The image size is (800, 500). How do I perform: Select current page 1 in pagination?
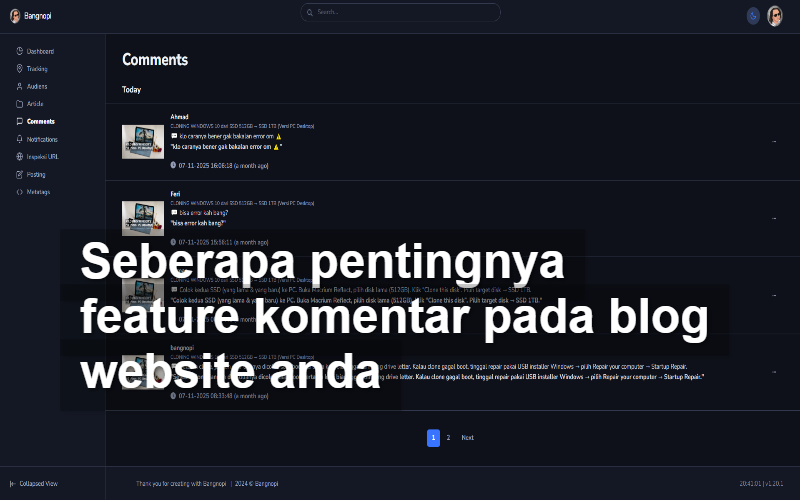point(433,437)
